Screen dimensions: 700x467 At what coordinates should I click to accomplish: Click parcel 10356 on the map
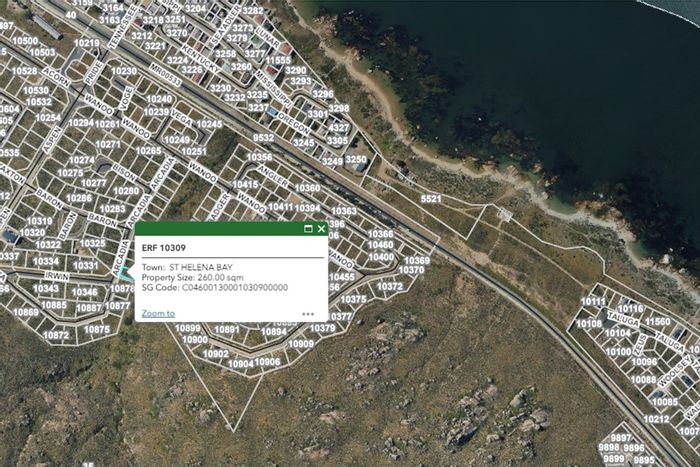coord(260,157)
